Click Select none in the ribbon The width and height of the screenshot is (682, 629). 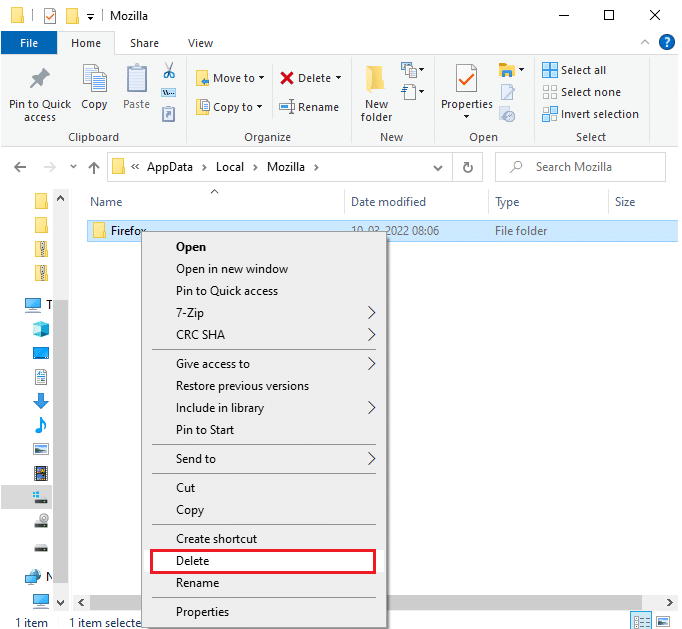pyautogui.click(x=582, y=92)
